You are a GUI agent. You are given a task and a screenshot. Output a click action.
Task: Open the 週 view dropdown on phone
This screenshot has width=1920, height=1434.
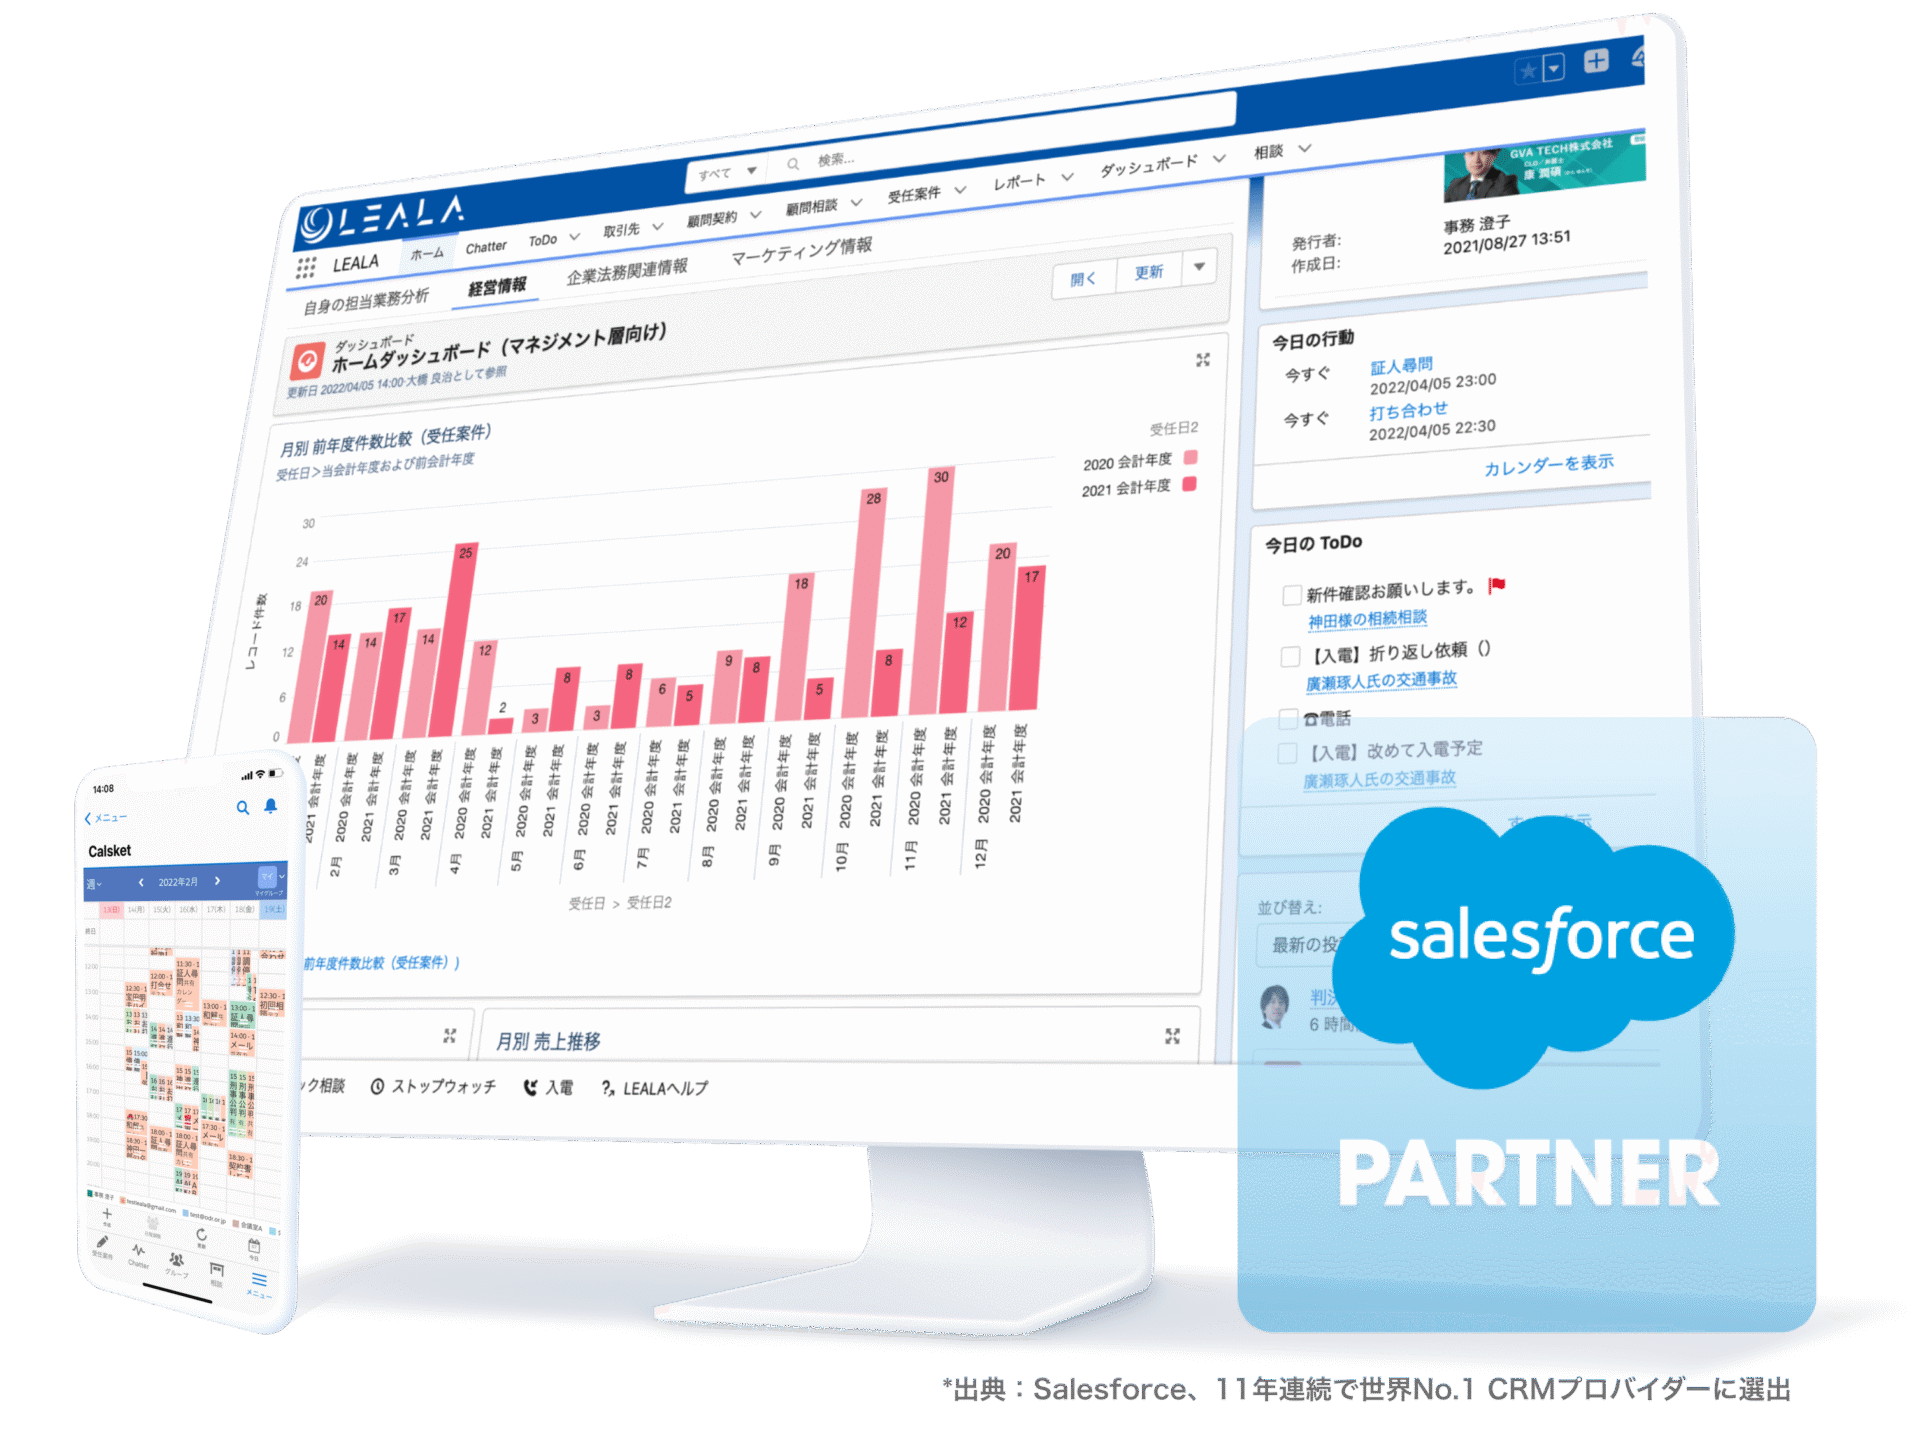pos(94,884)
